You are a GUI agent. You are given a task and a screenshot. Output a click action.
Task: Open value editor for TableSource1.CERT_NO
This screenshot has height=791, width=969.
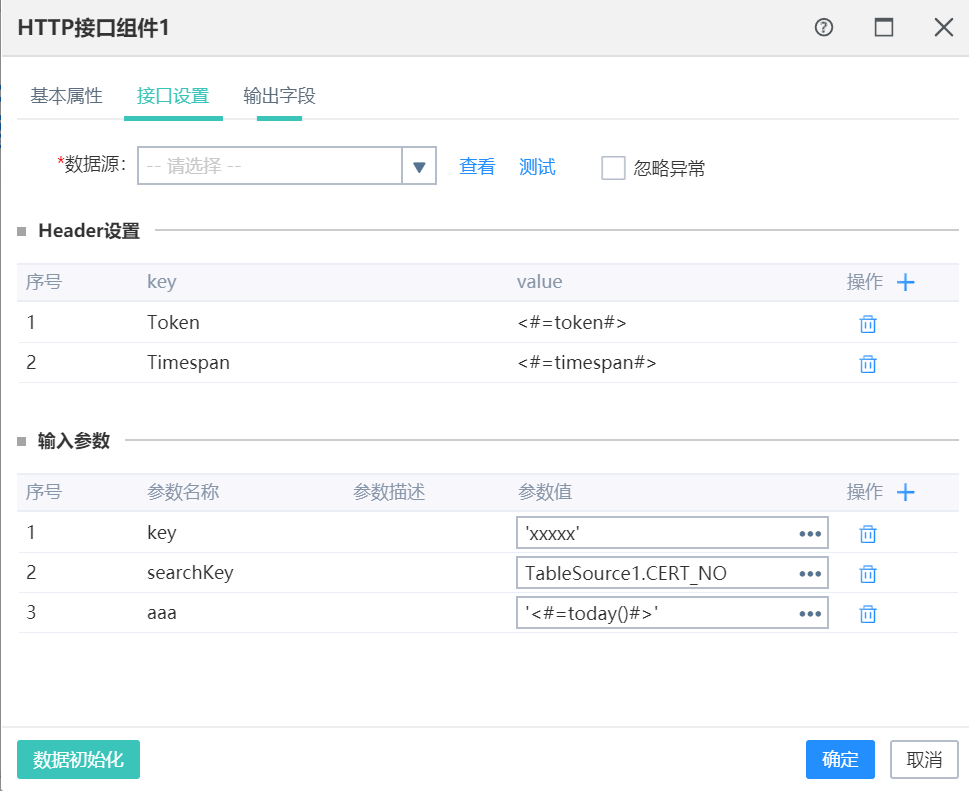[x=810, y=573]
